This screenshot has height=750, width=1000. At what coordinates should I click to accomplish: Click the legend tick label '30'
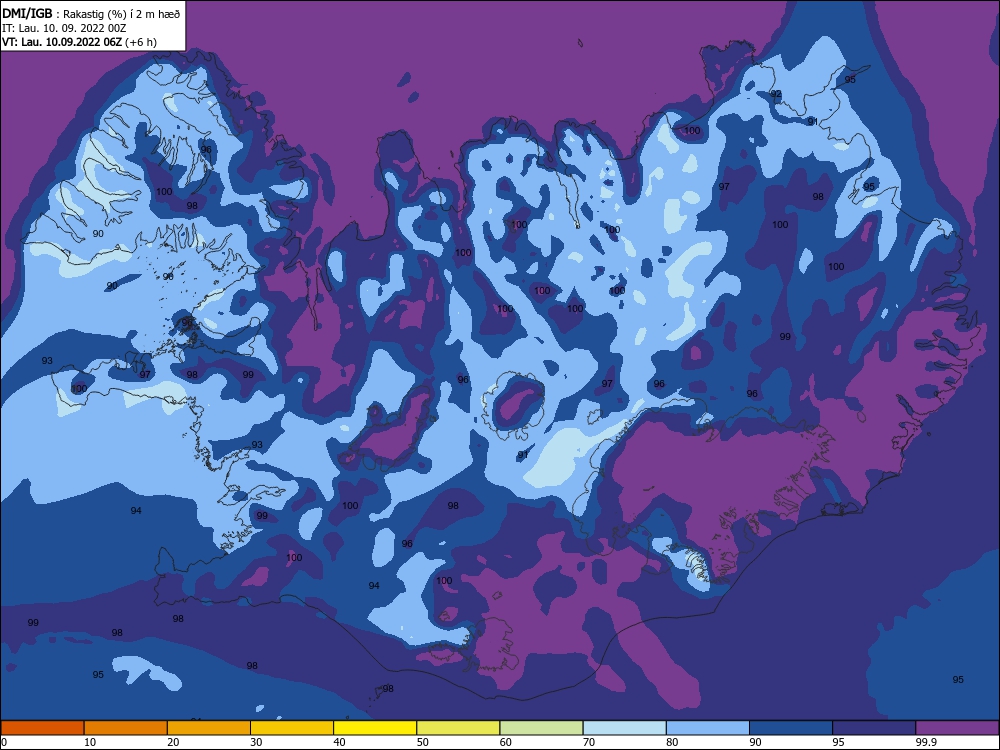pyautogui.click(x=256, y=742)
